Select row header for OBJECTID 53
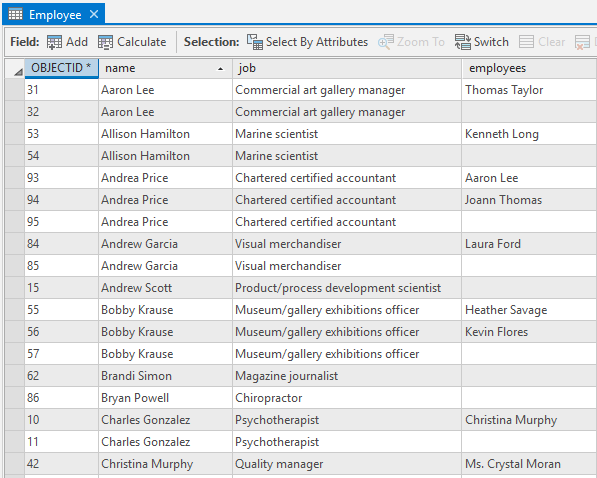Viewport: 597px width, 478px height. (x=15, y=134)
